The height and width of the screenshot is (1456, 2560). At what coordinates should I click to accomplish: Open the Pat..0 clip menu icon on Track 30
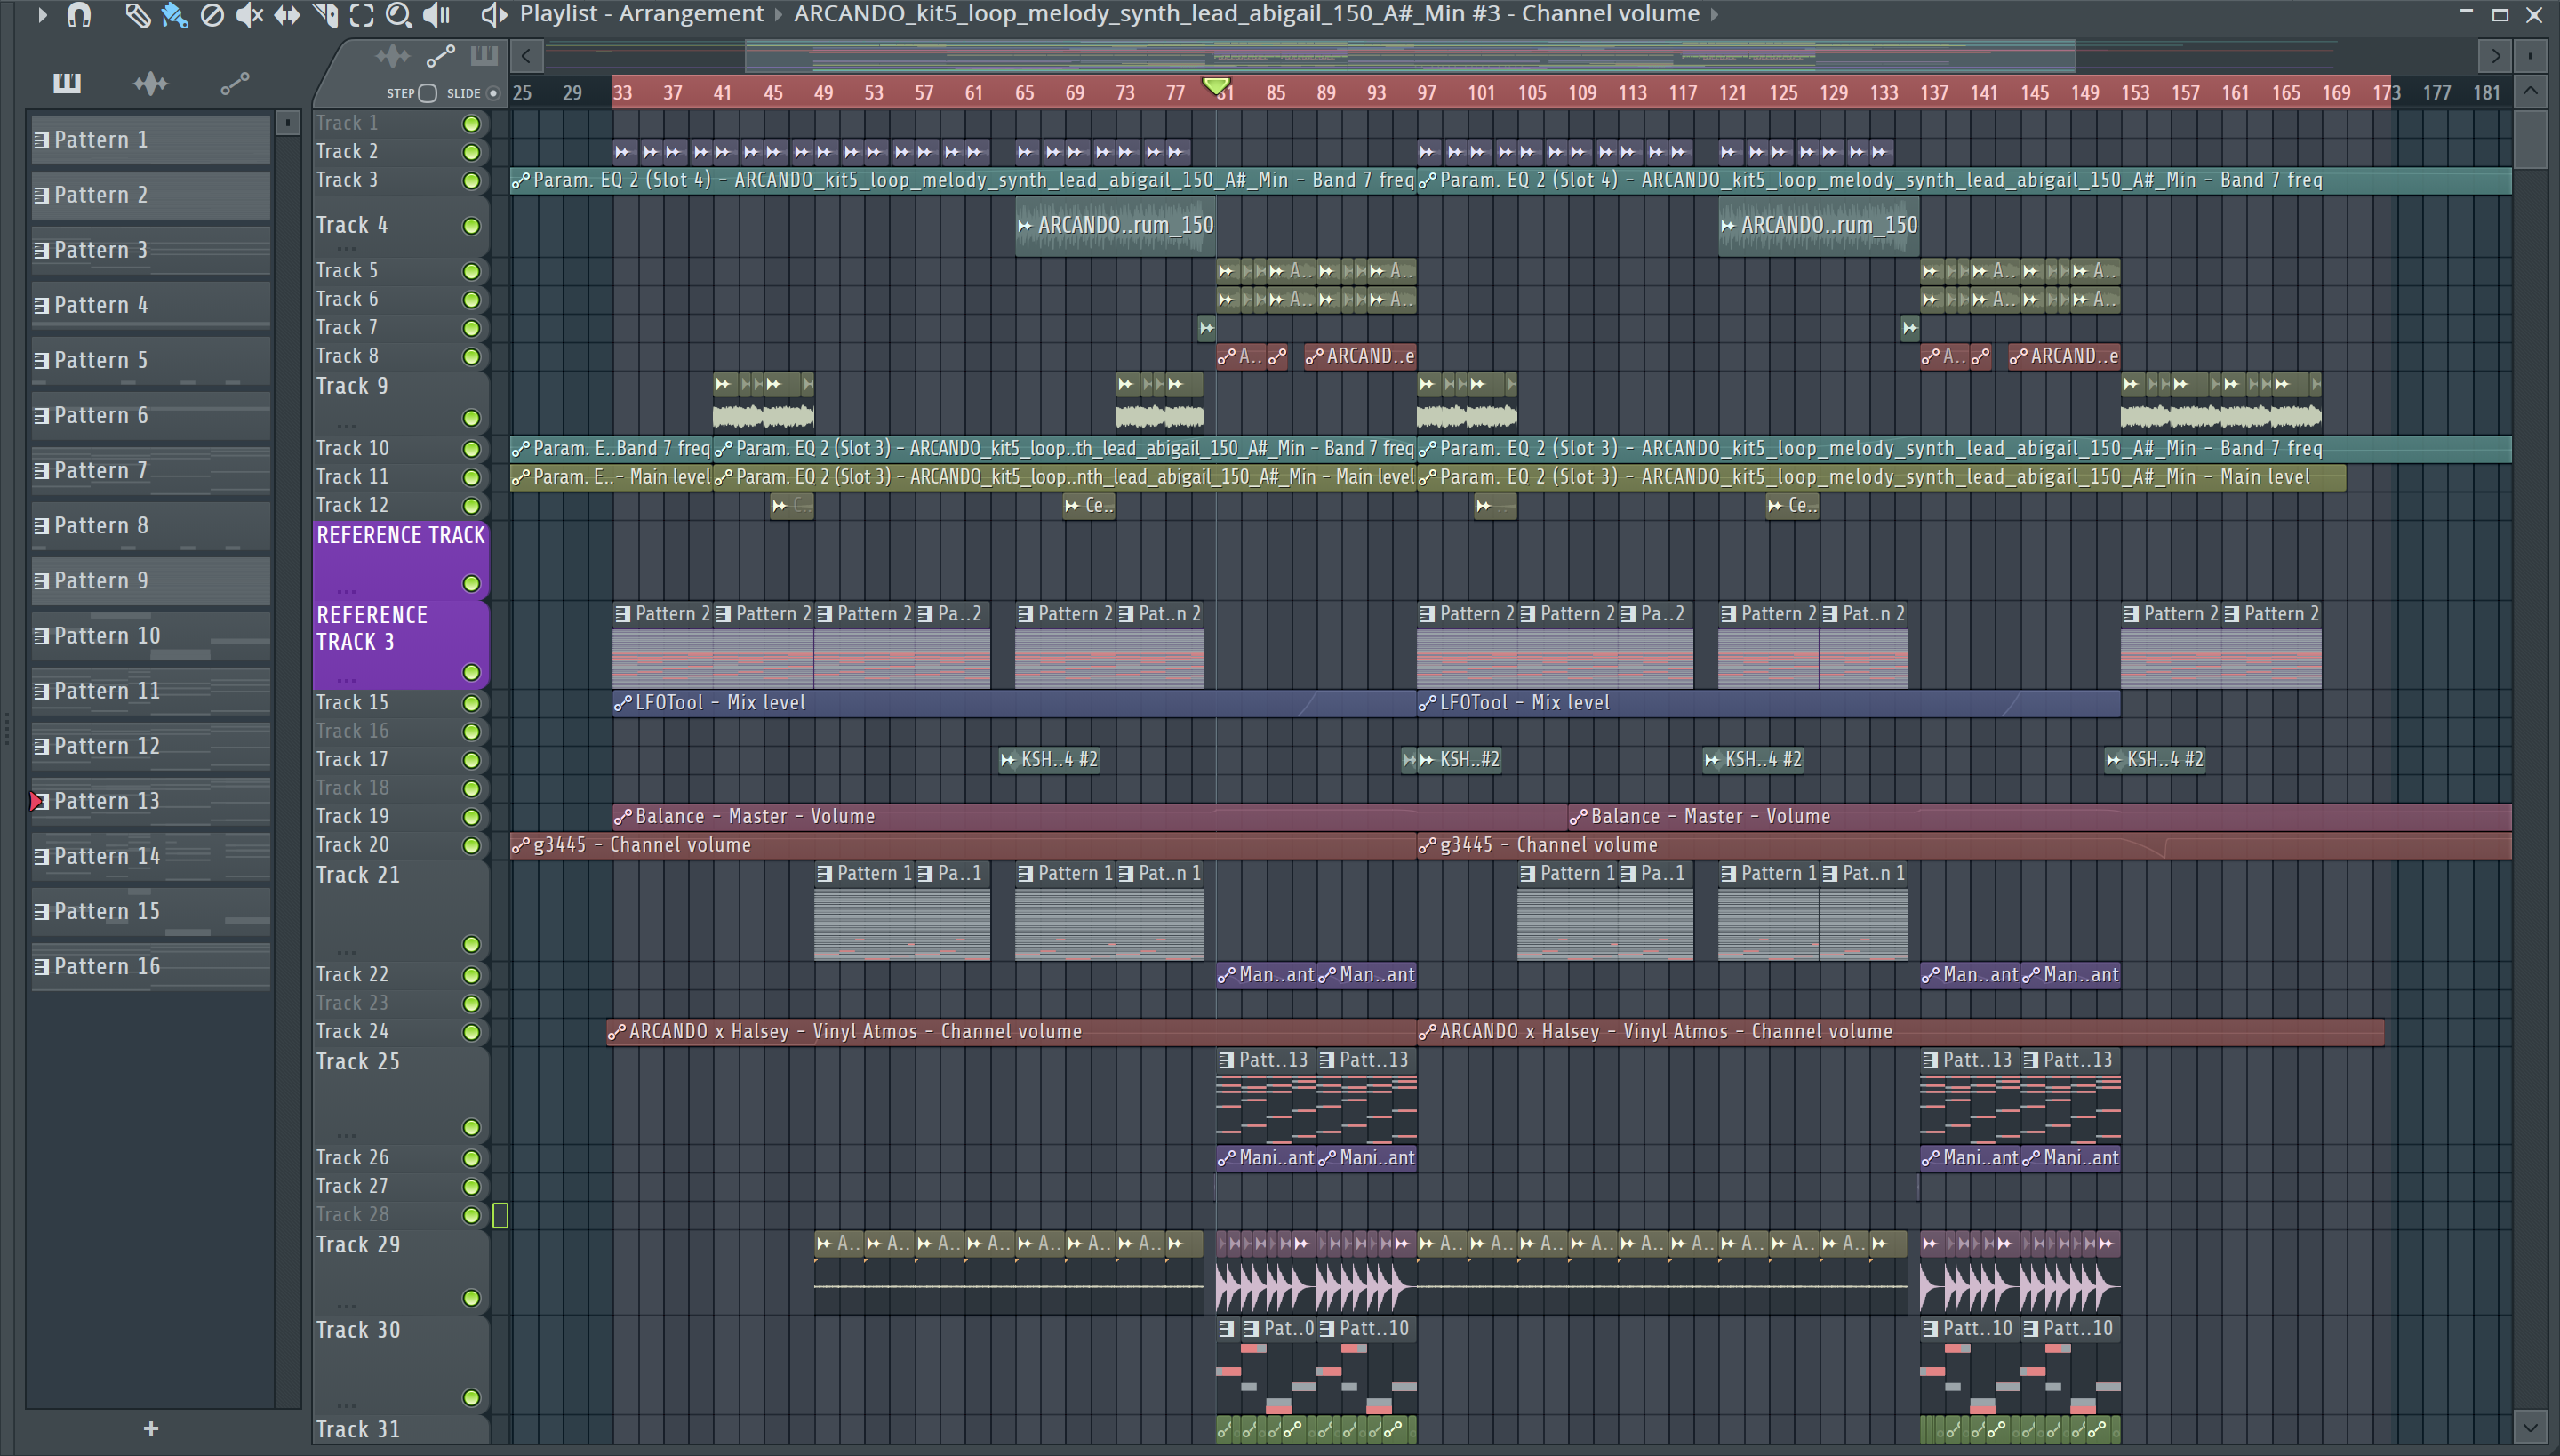pos(1251,1330)
